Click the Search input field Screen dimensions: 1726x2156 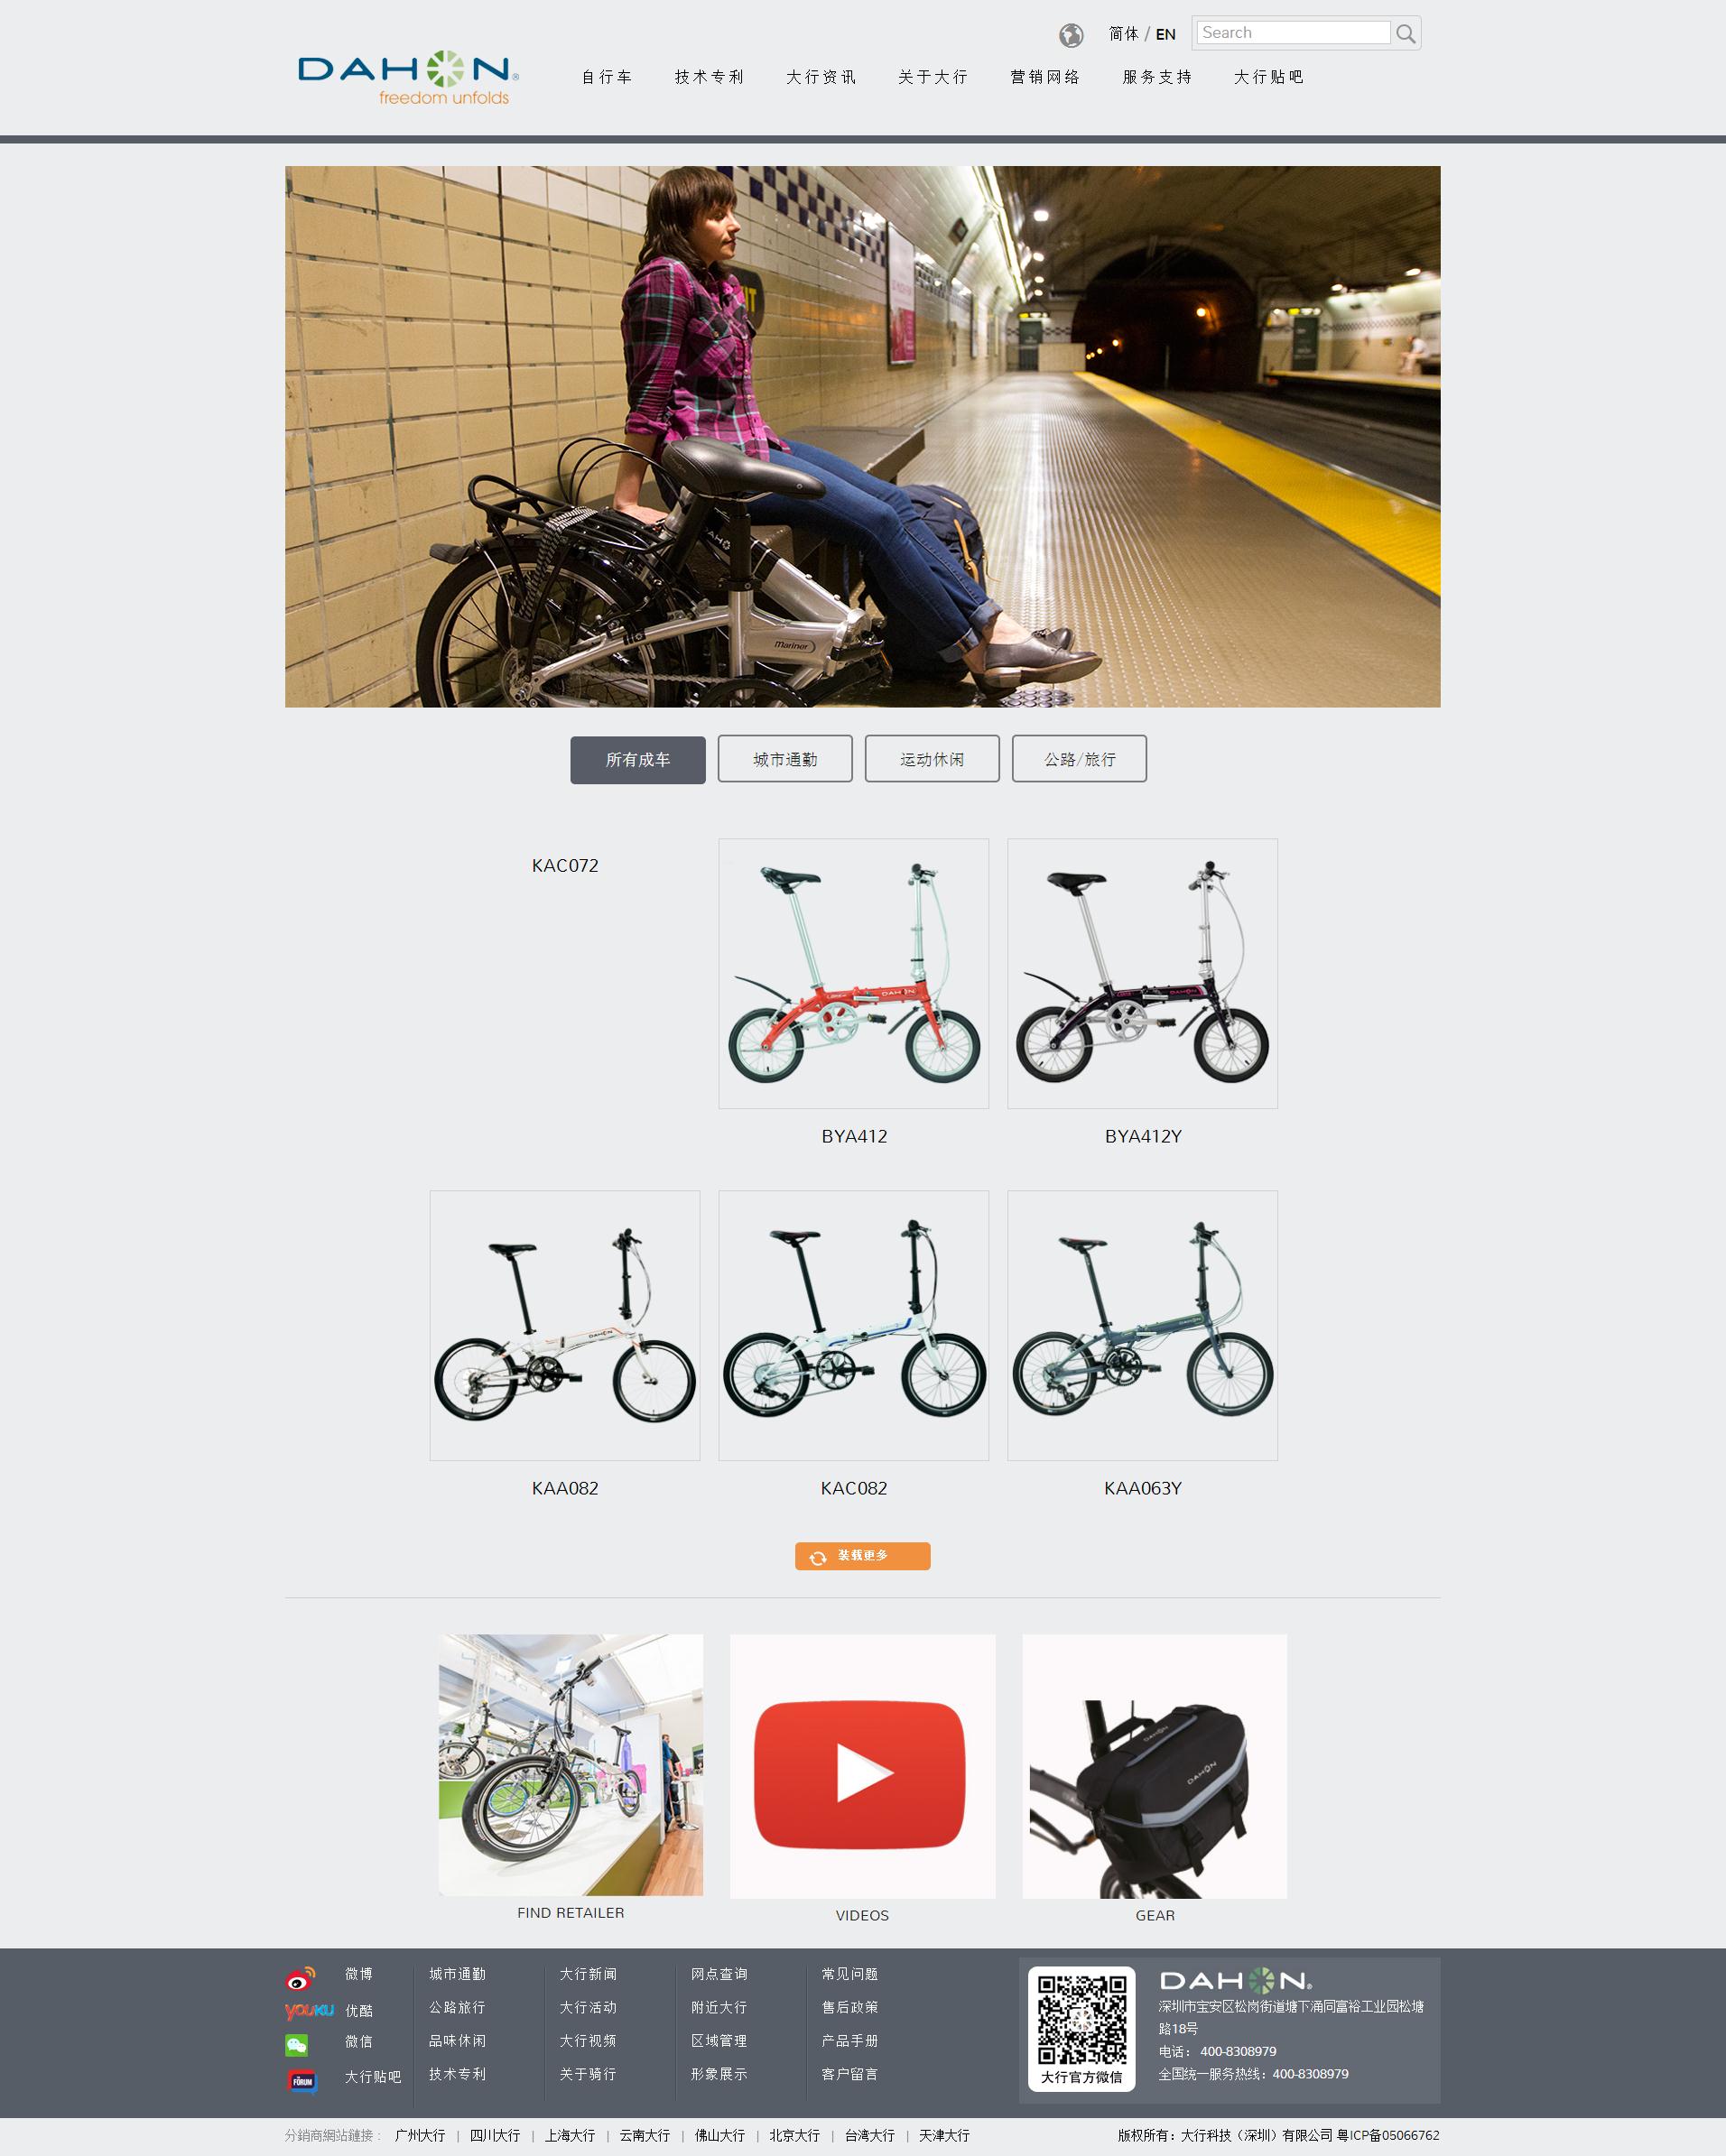(1293, 33)
